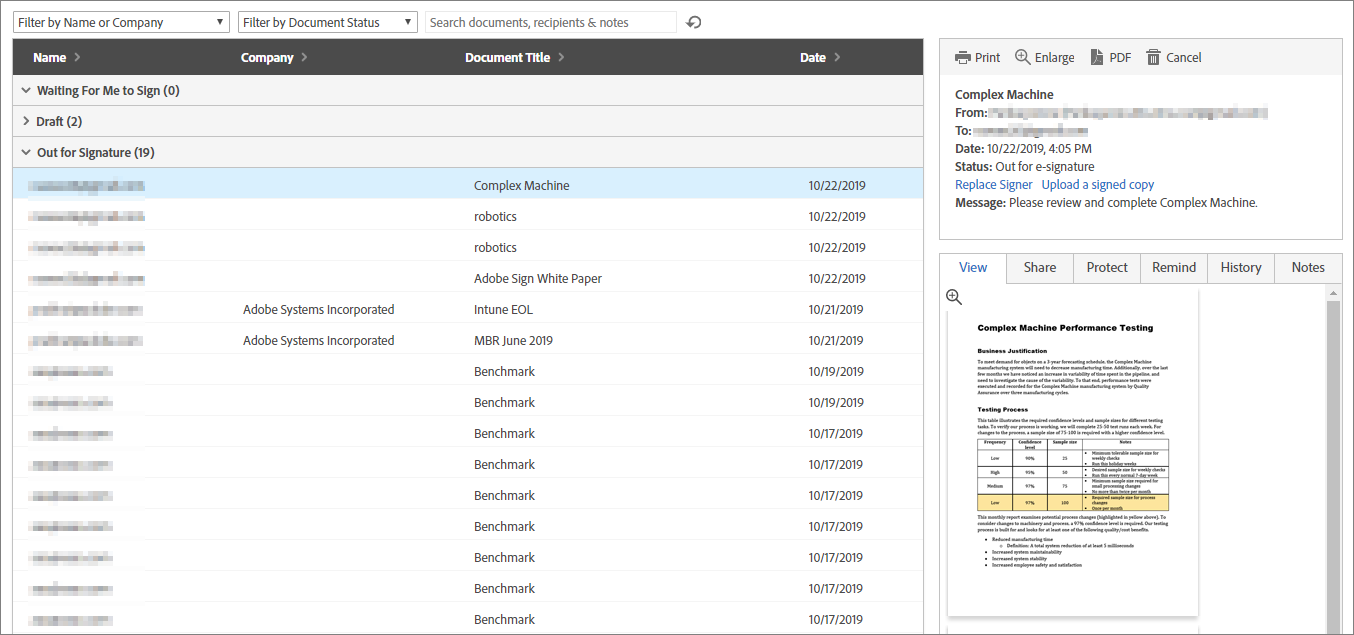Click the Upload a signed copy link
This screenshot has height=635, width=1354.
(x=1097, y=184)
